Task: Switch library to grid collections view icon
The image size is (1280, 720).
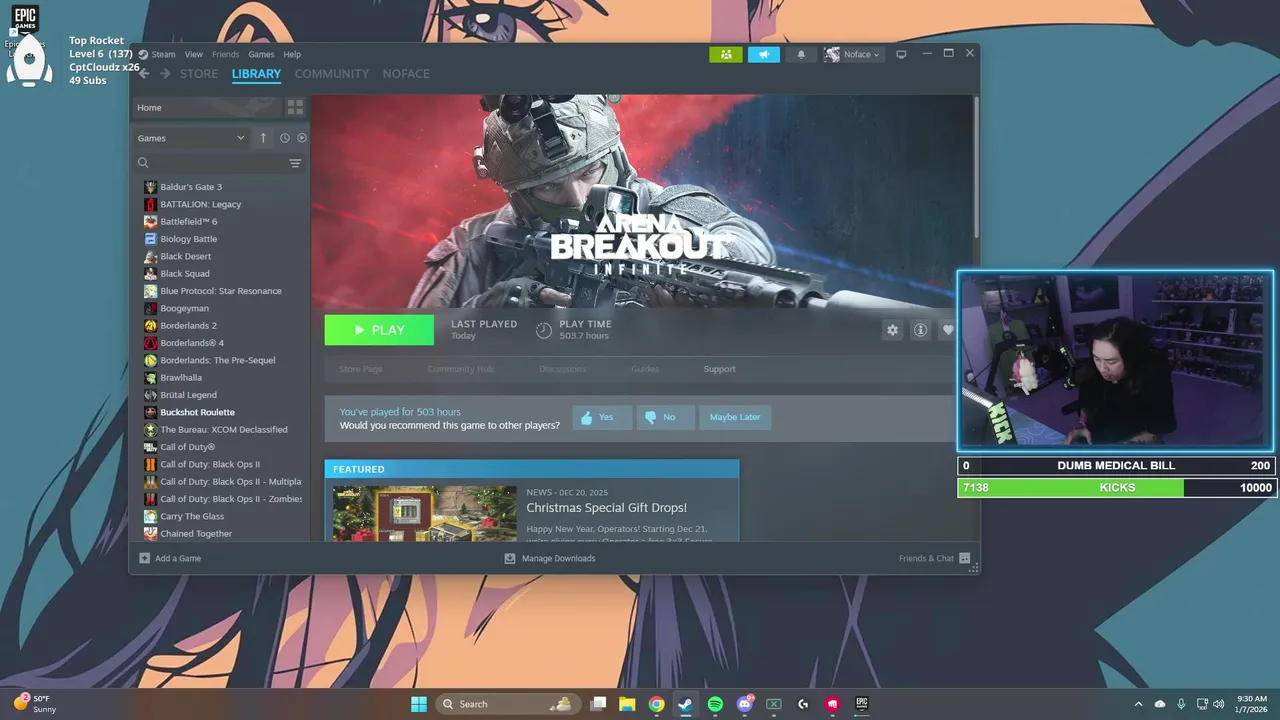Action: point(295,107)
